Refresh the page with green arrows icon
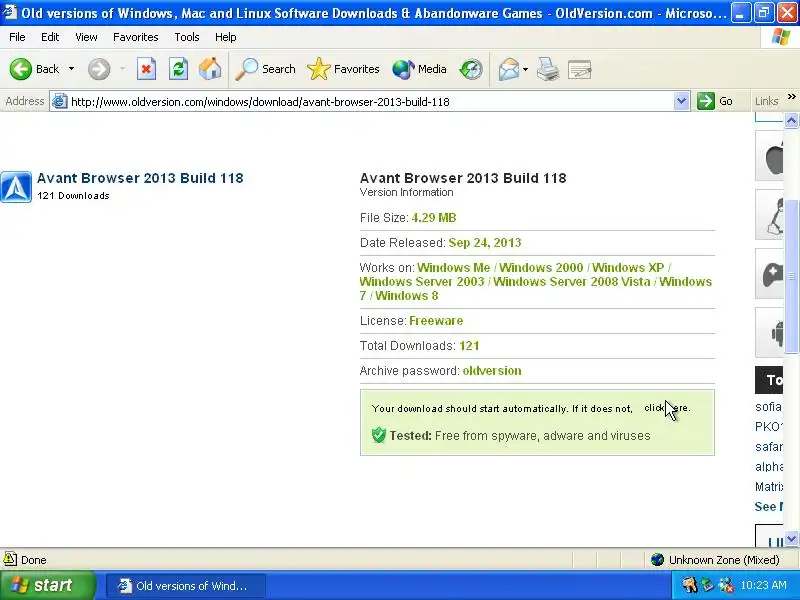This screenshot has height=600, width=800. click(x=179, y=69)
